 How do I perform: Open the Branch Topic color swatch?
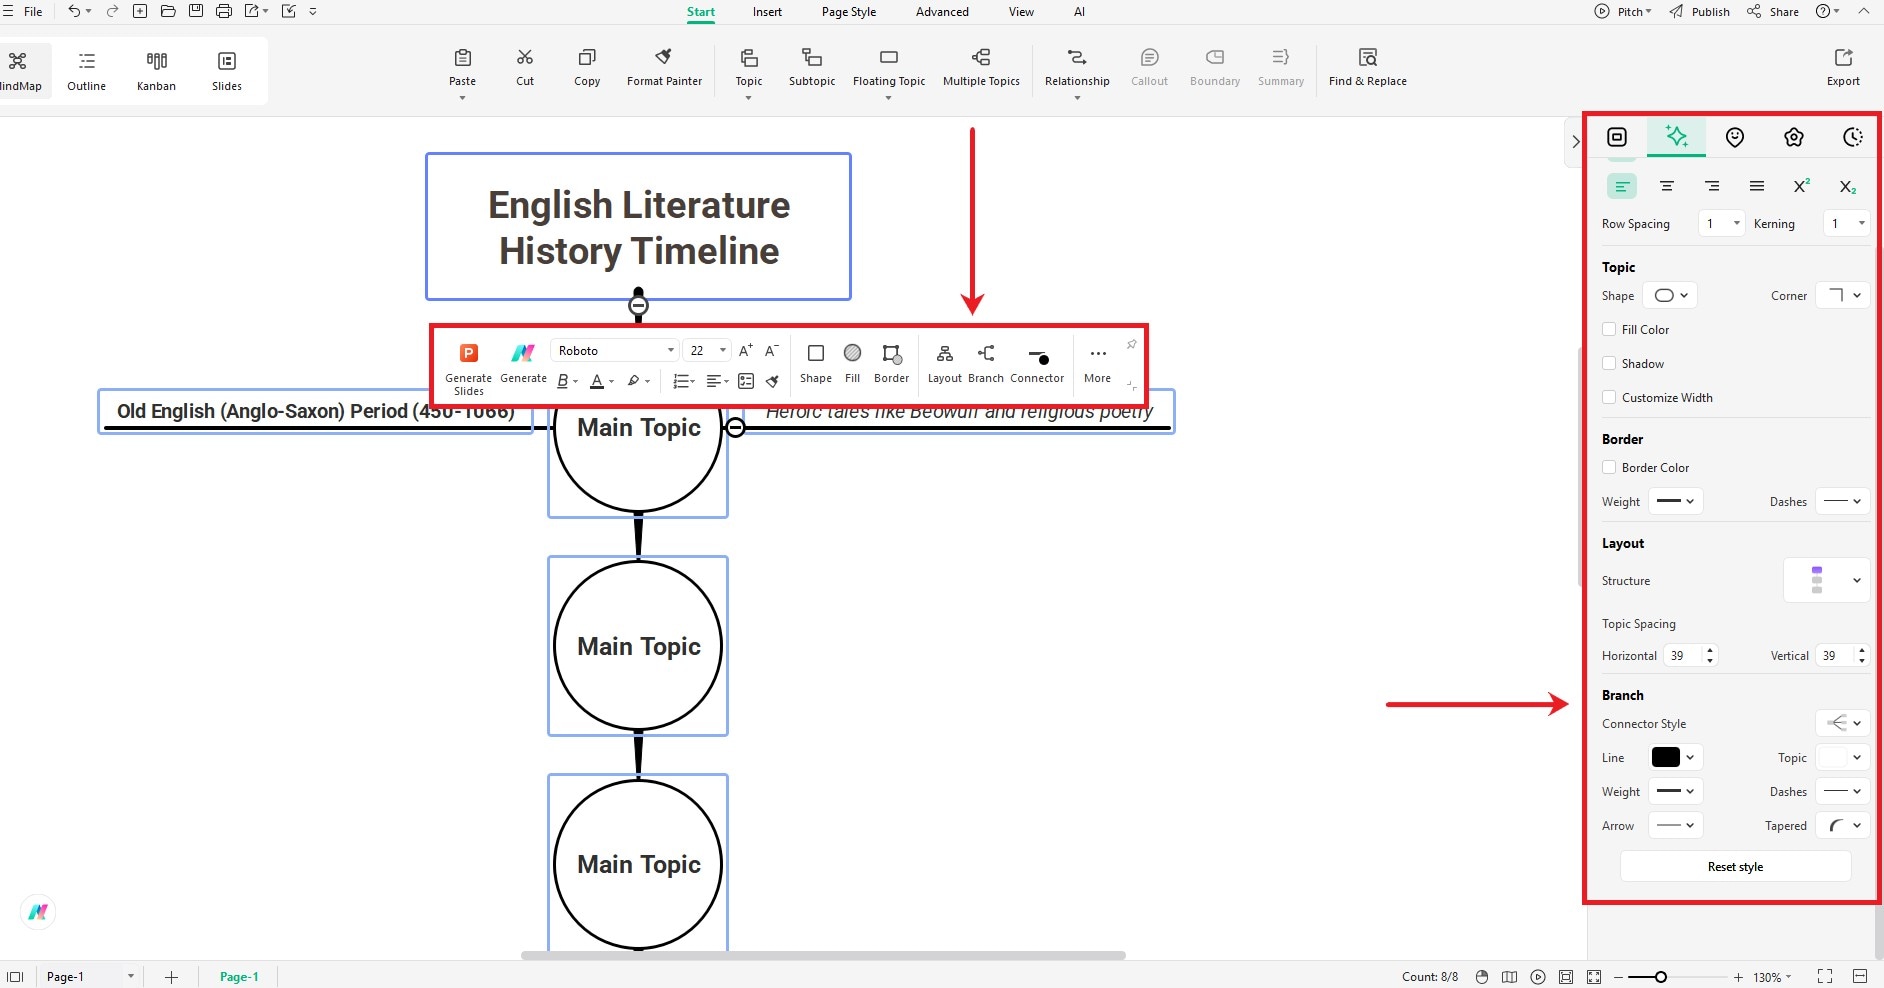coord(1843,757)
